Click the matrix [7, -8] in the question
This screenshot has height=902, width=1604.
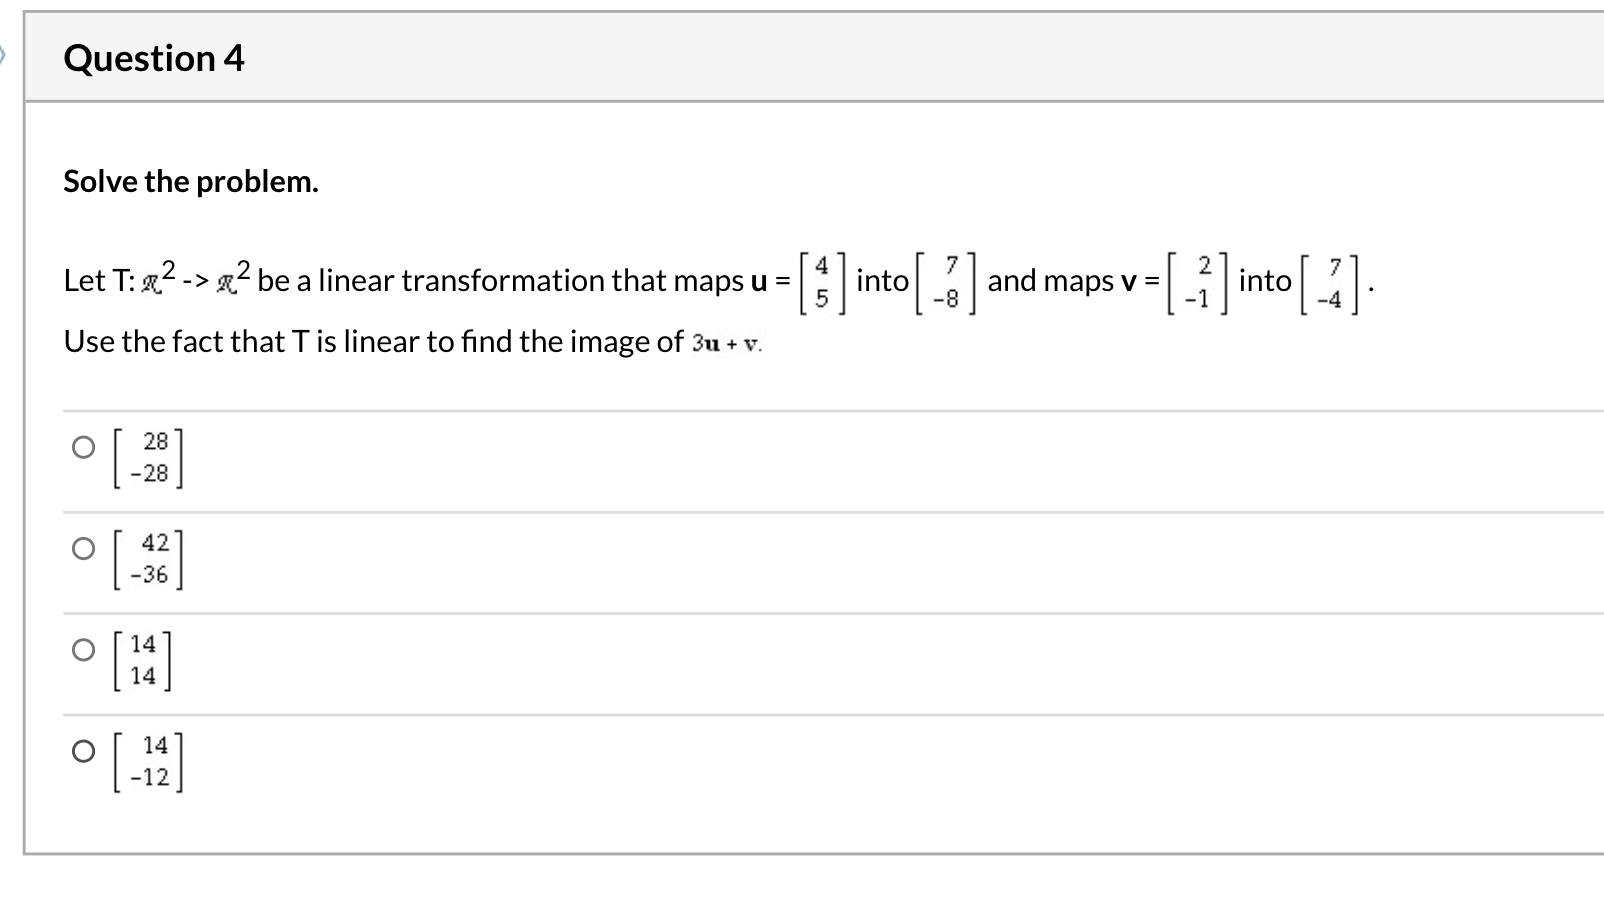(x=945, y=281)
